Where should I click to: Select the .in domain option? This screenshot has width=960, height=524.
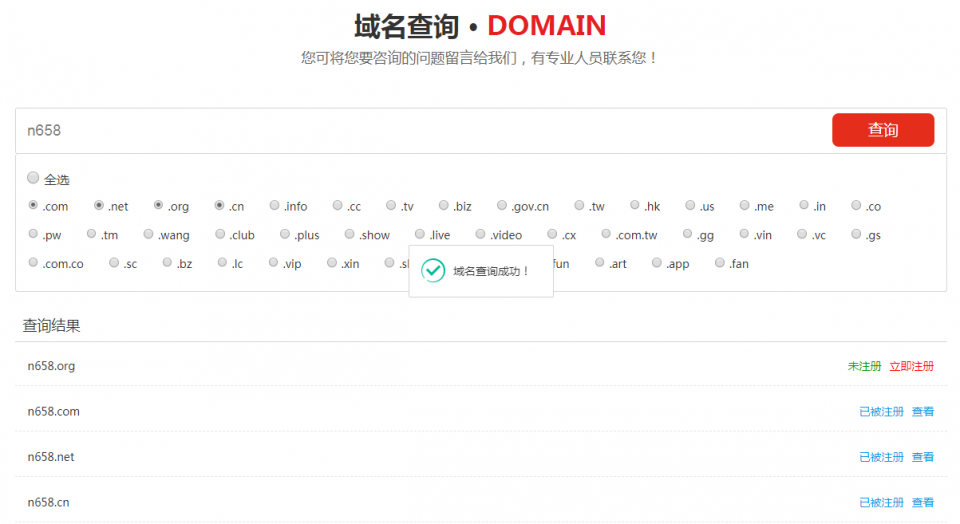(x=804, y=205)
